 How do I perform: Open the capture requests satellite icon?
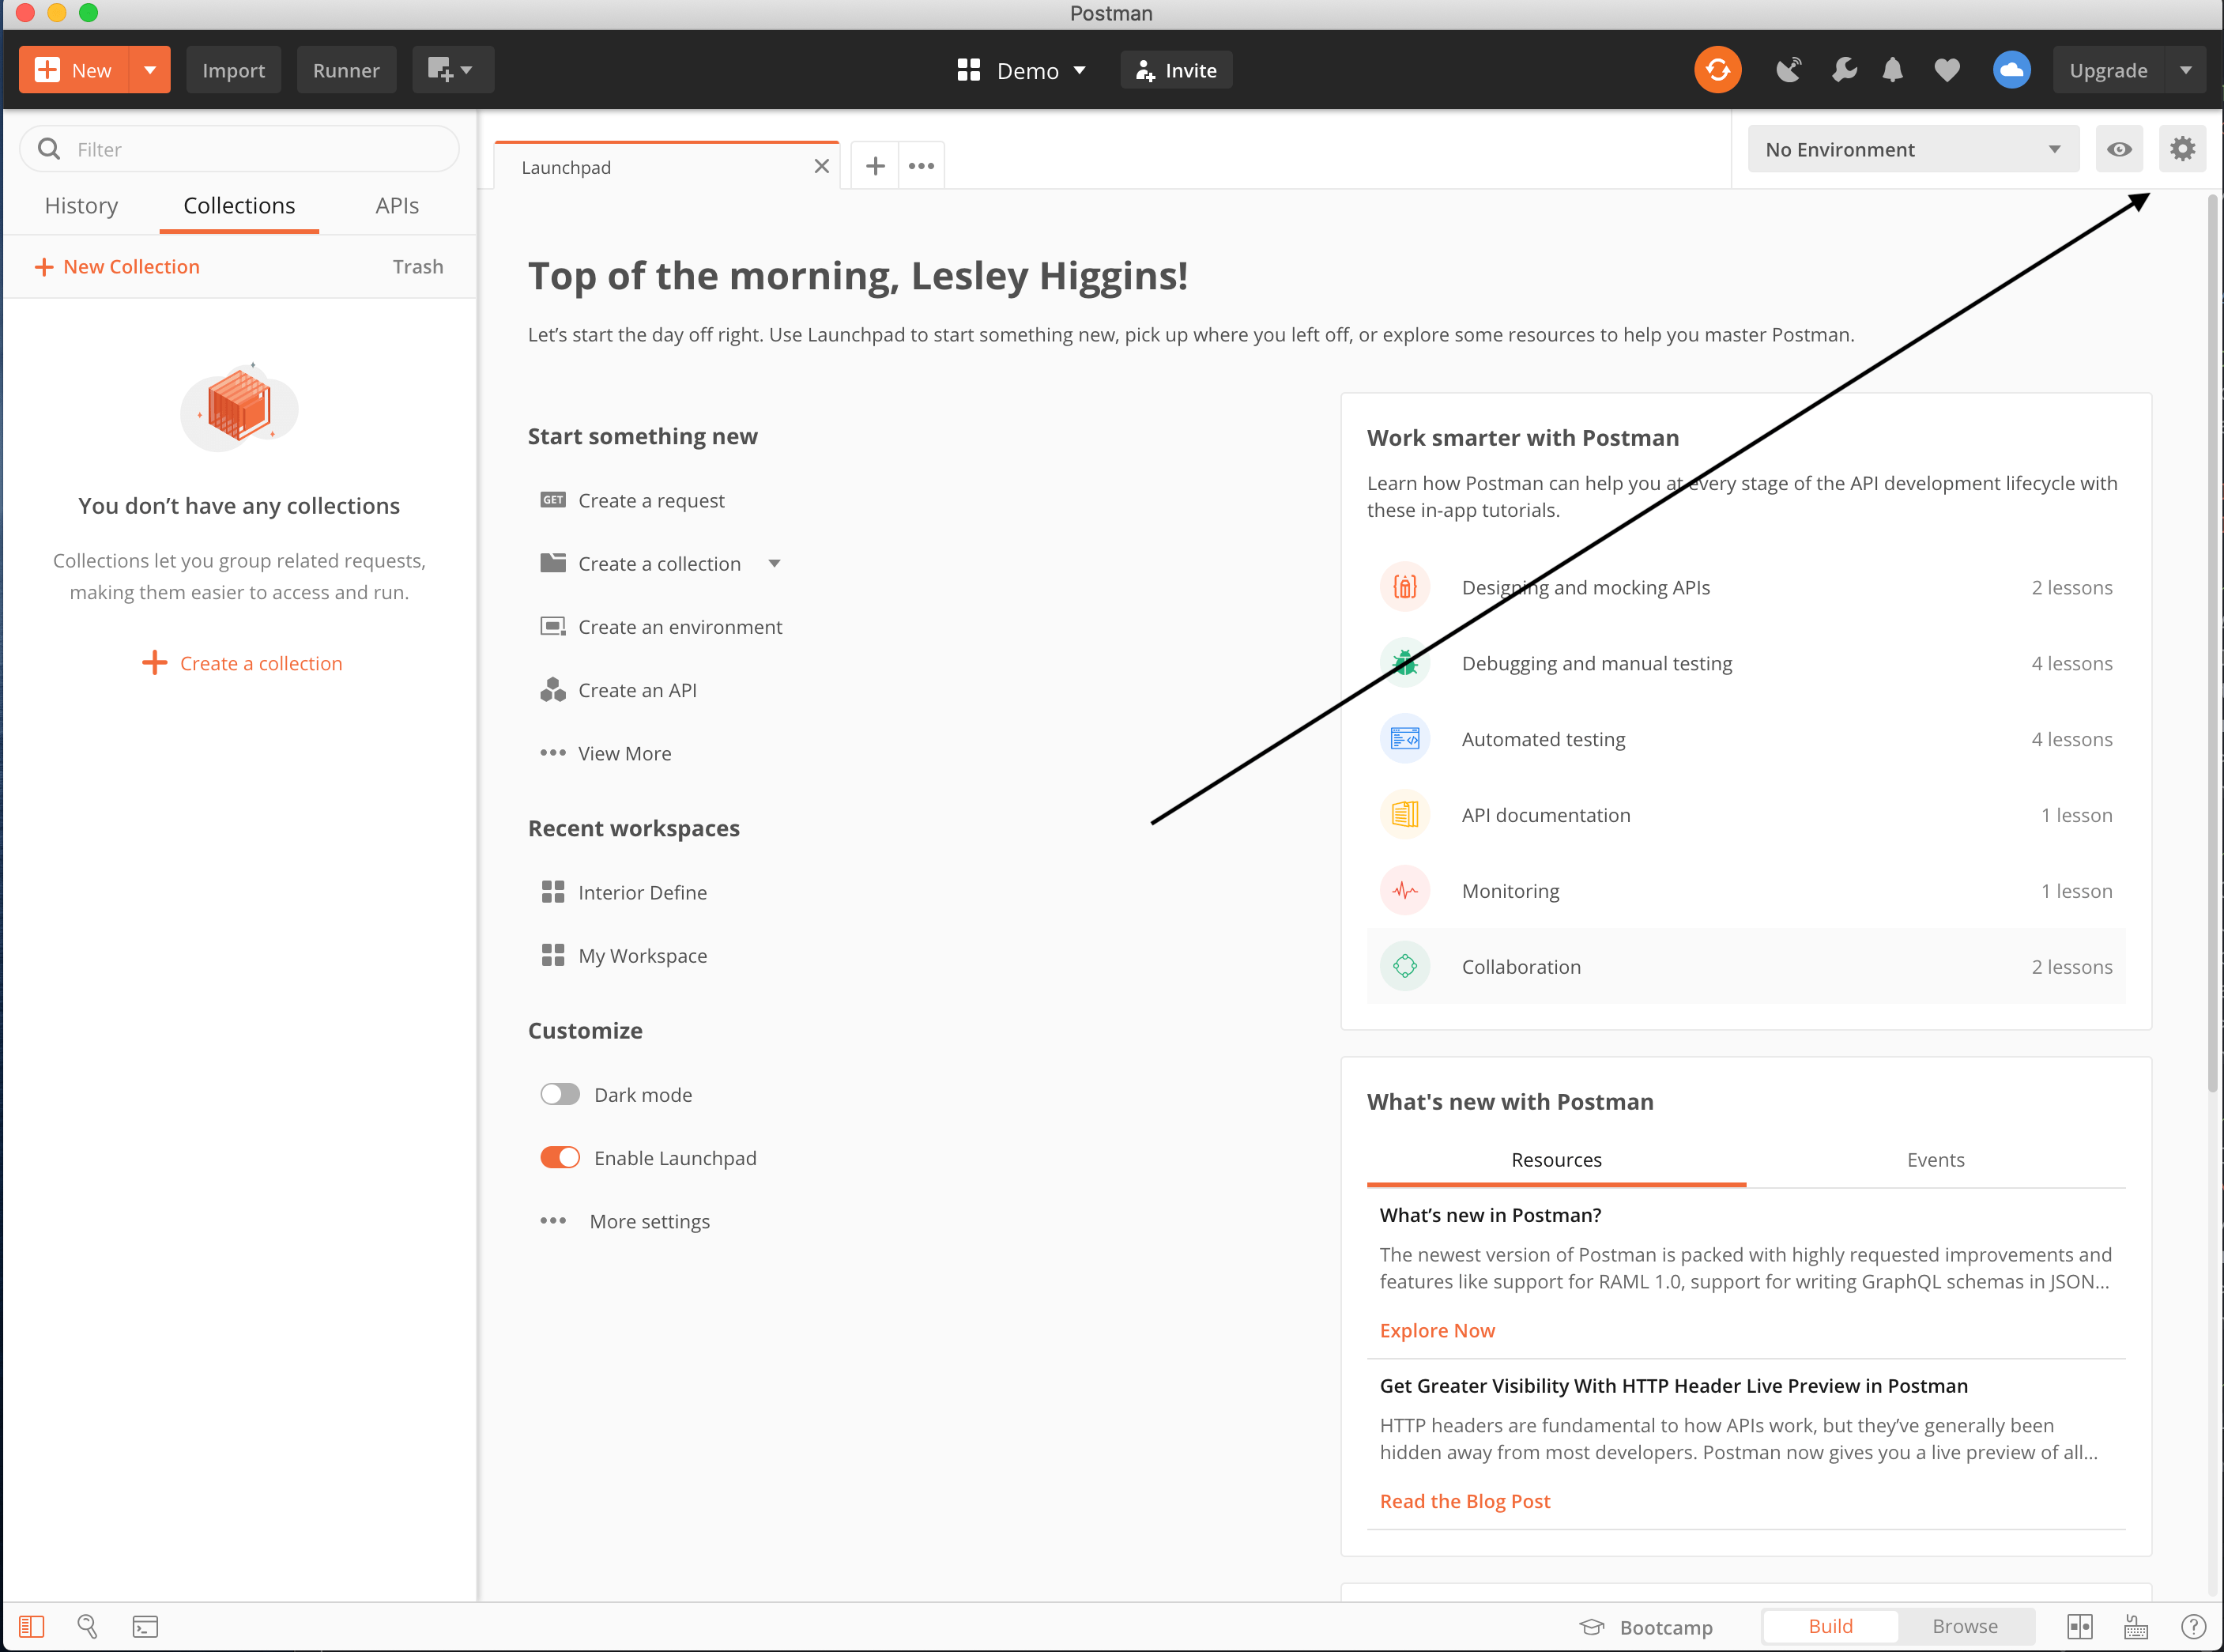(1788, 70)
